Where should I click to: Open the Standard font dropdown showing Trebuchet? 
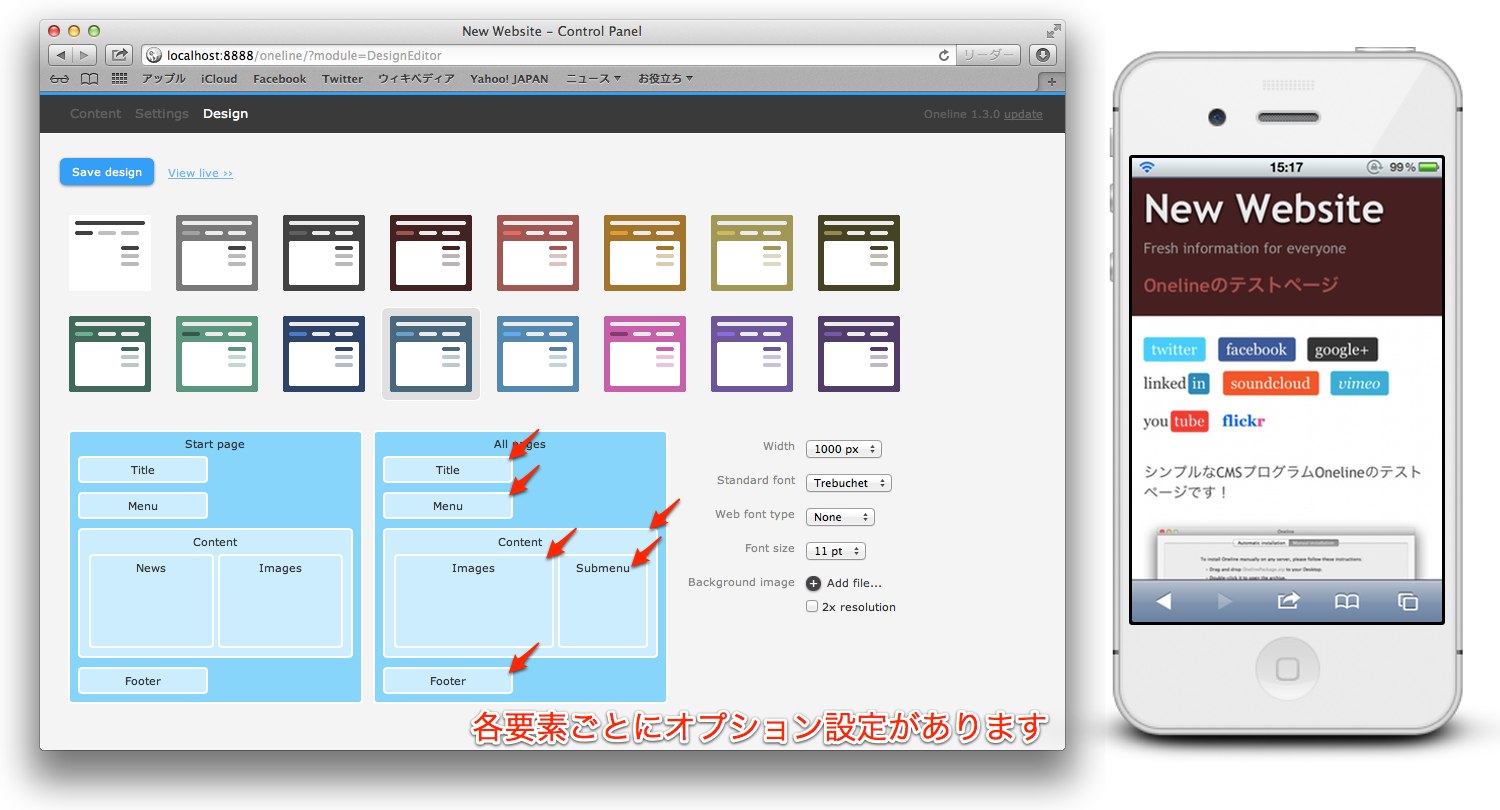[x=848, y=483]
